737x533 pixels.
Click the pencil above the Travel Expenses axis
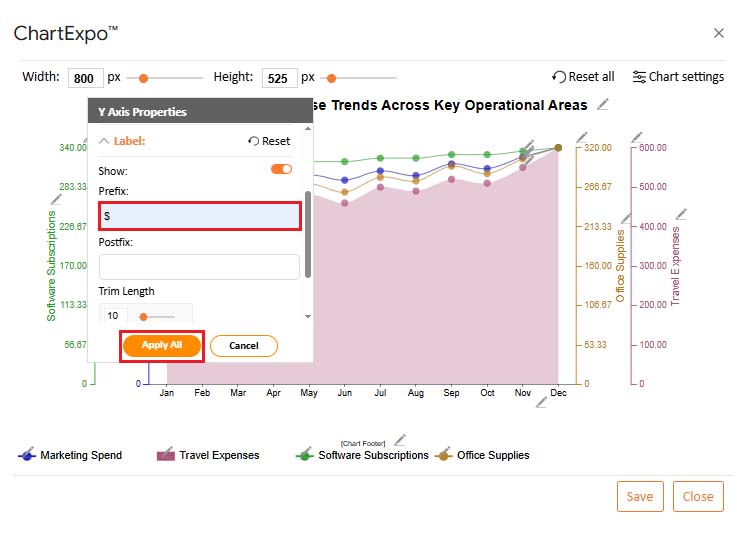pyautogui.click(x=636, y=136)
